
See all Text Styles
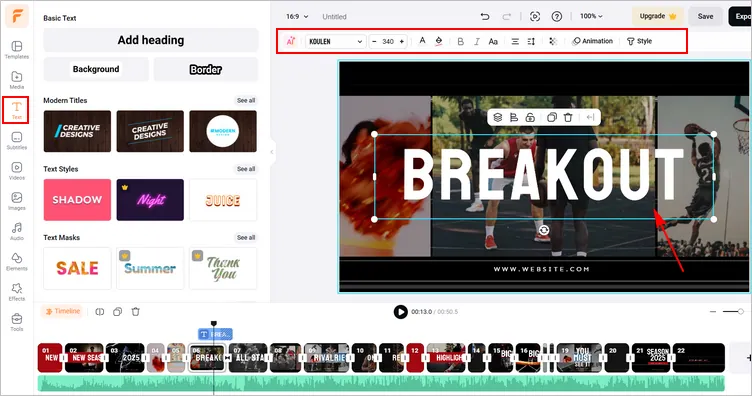coord(246,169)
